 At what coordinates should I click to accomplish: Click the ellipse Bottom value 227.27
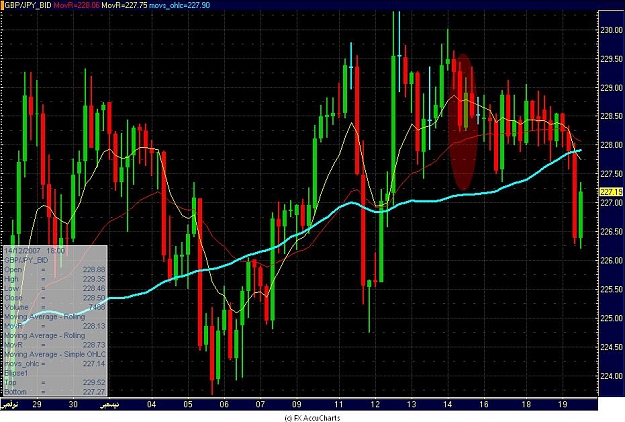tap(94, 392)
